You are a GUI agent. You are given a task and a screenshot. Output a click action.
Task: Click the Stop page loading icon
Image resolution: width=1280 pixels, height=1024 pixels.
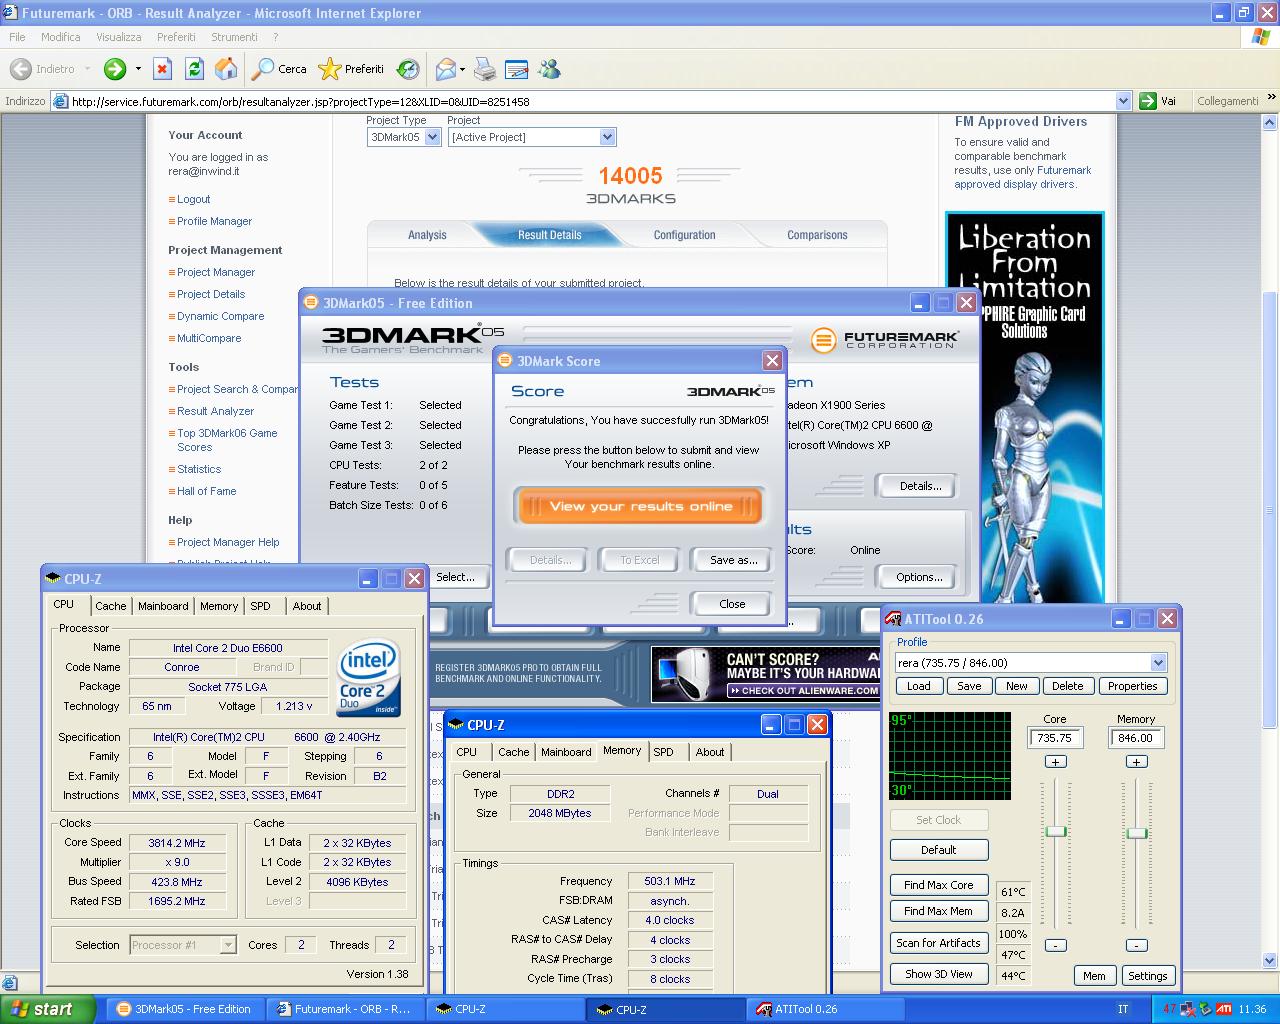(x=162, y=69)
